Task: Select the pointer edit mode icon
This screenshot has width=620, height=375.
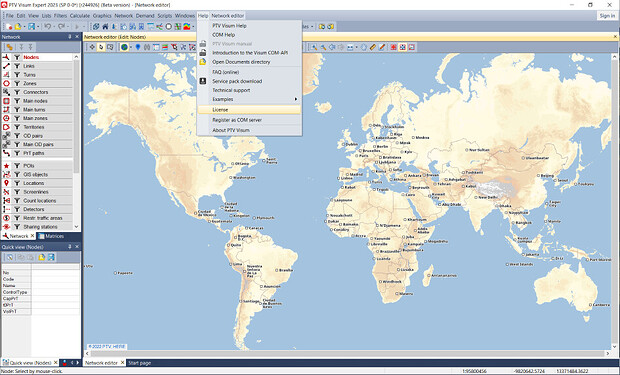Action: coord(101,47)
